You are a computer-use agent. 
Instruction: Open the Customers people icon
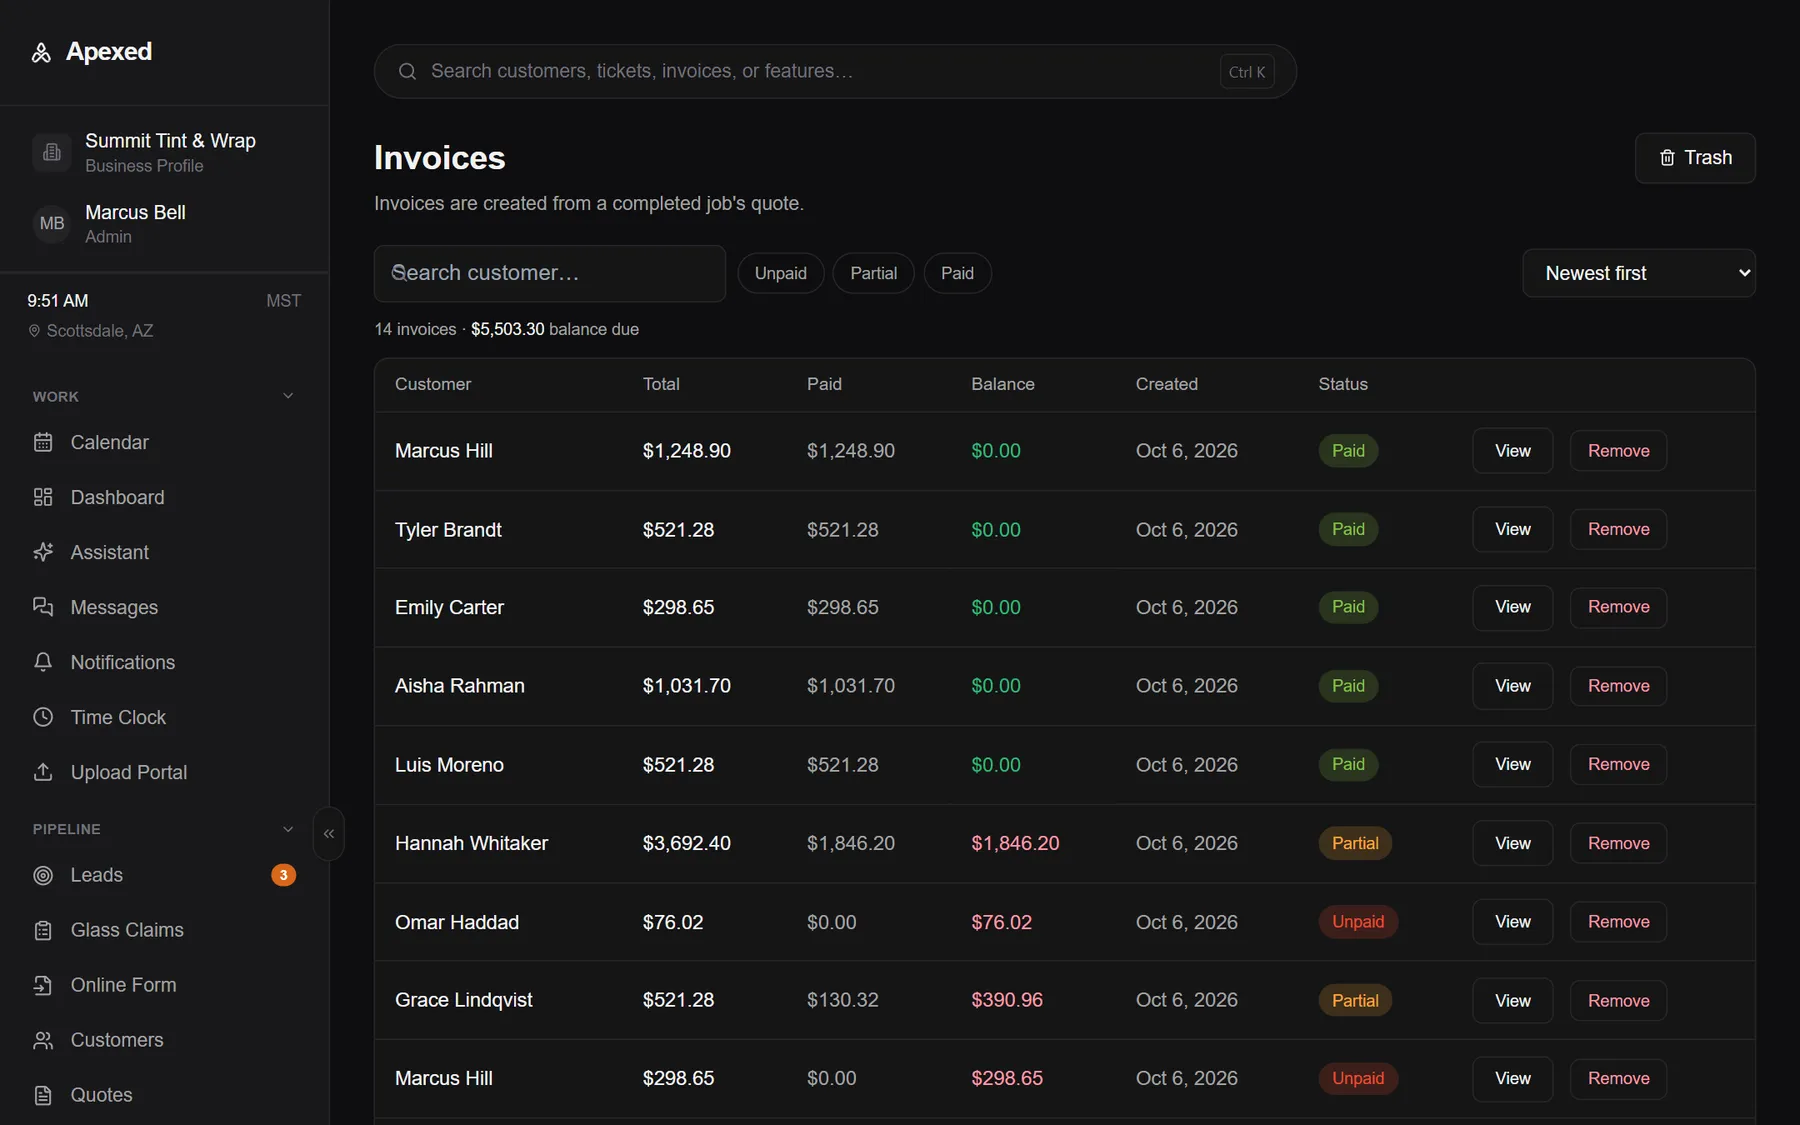click(x=43, y=1040)
